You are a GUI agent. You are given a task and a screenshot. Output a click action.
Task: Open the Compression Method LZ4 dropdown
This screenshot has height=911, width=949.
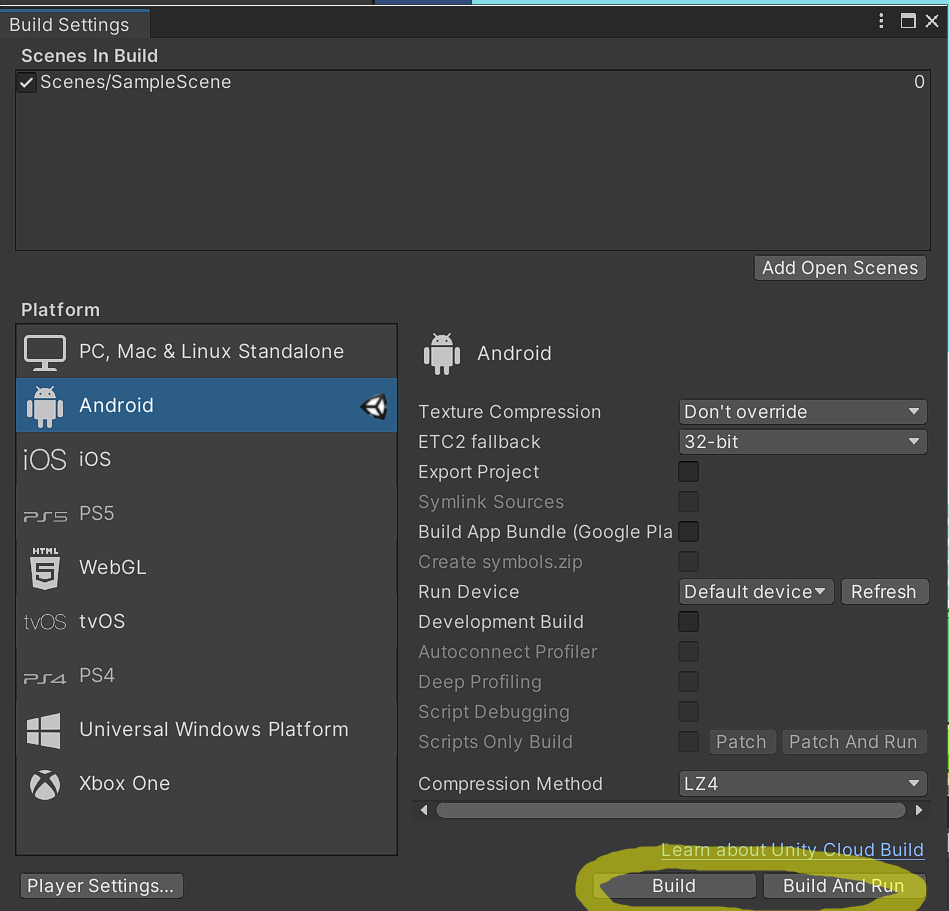coord(802,784)
